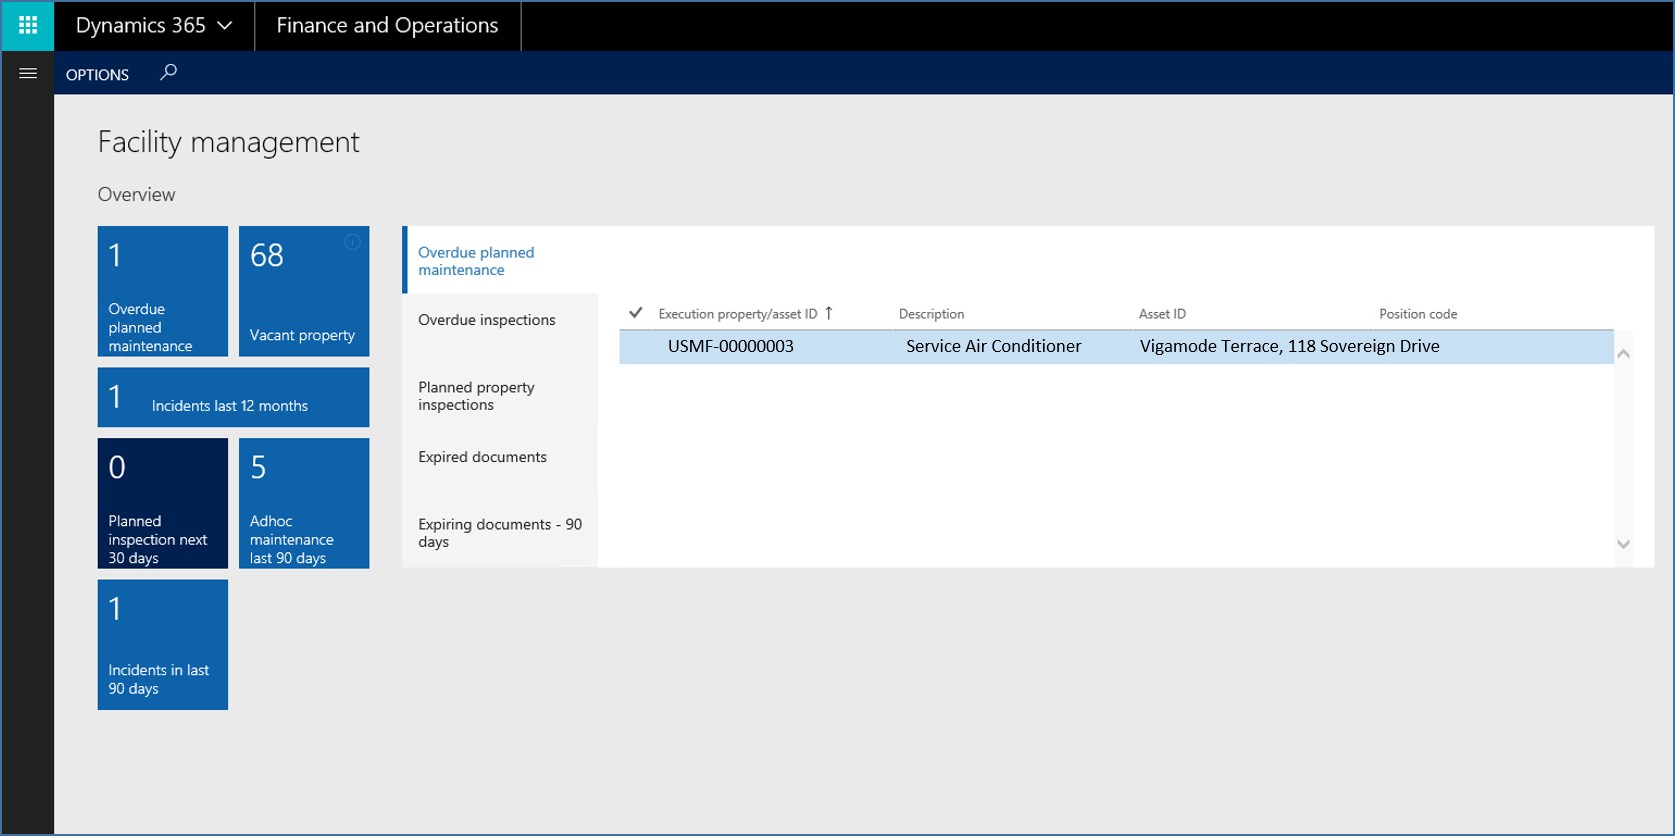Open the Dynamics 365 dropdown chevron
Screen dimensions: 1675x836
pyautogui.click(x=225, y=26)
